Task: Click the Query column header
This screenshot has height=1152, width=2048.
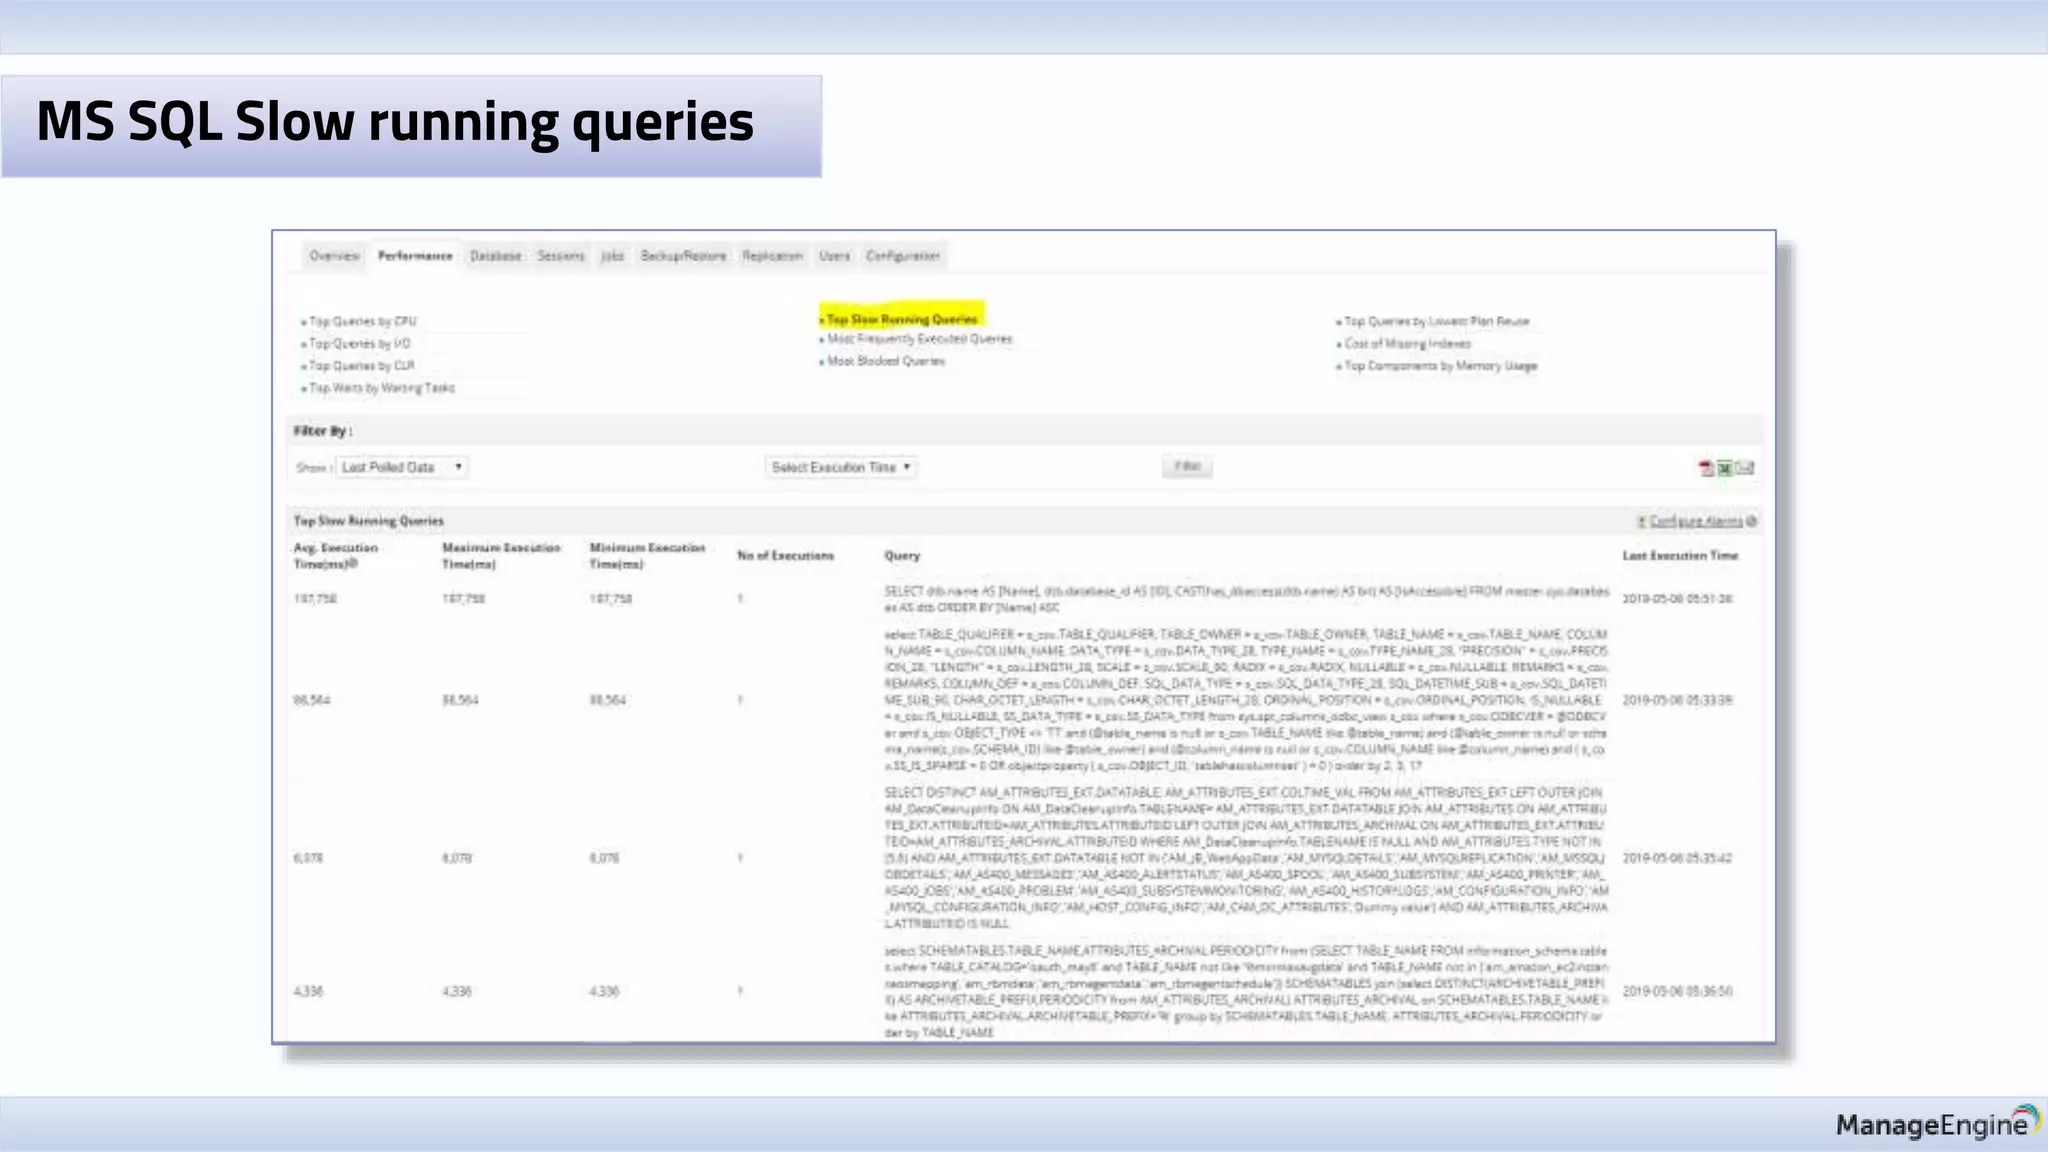Action: tap(902, 556)
